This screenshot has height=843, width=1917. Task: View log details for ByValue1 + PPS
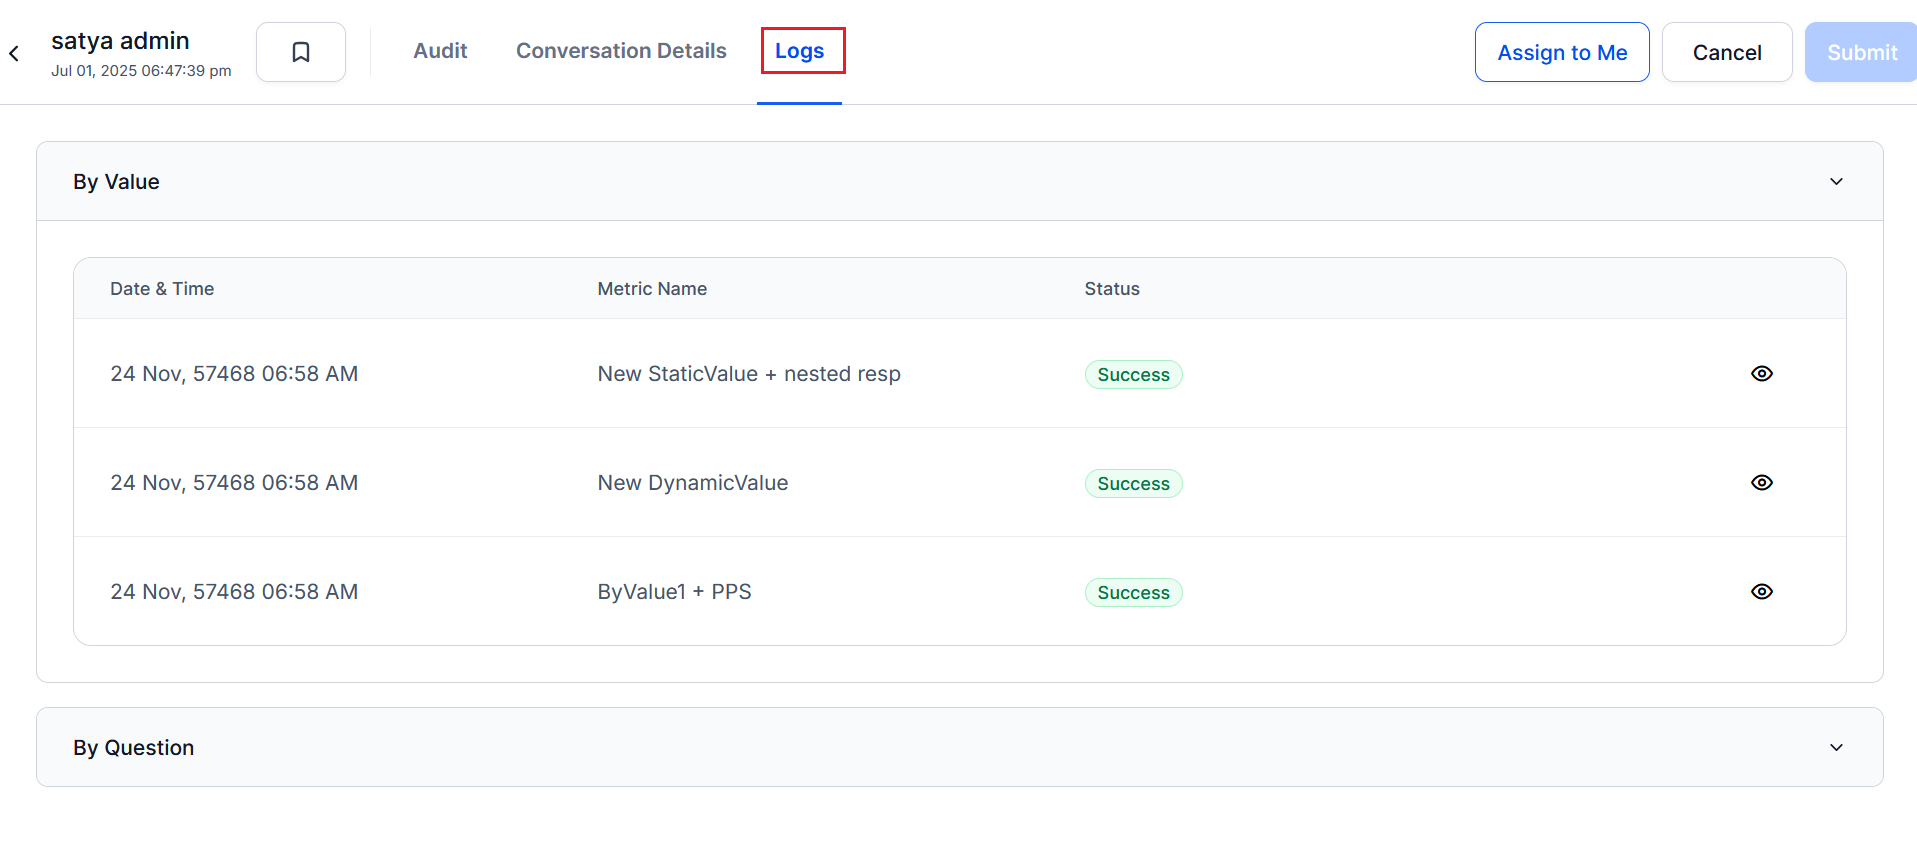pos(1761,591)
